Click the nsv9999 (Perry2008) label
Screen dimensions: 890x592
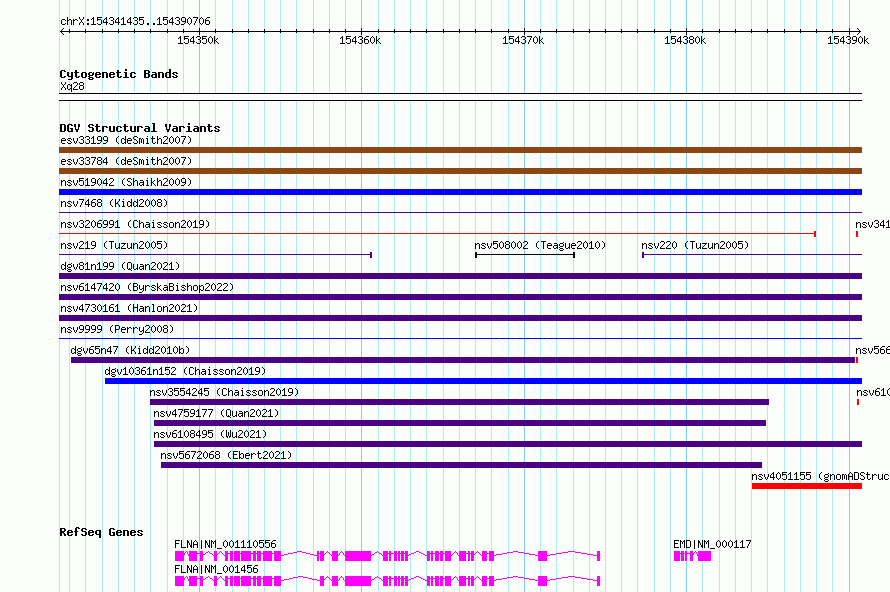pos(117,329)
